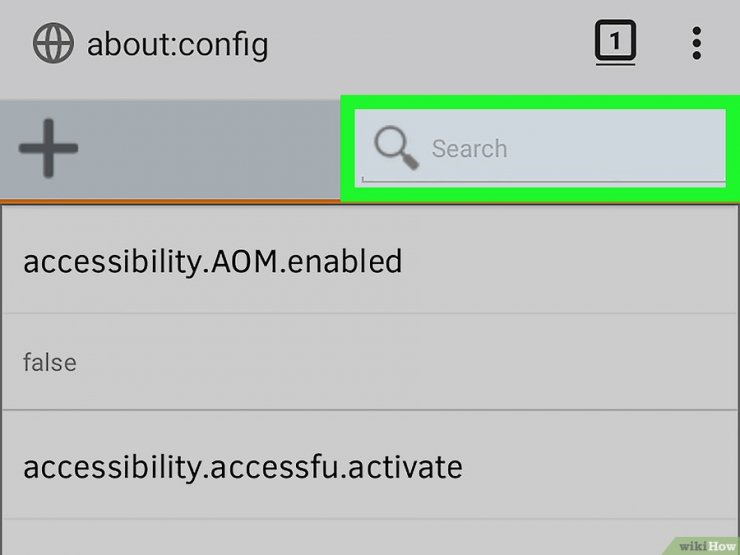Image resolution: width=740 pixels, height=555 pixels.
Task: Open the tab switcher showing 1 tab
Action: 615,42
